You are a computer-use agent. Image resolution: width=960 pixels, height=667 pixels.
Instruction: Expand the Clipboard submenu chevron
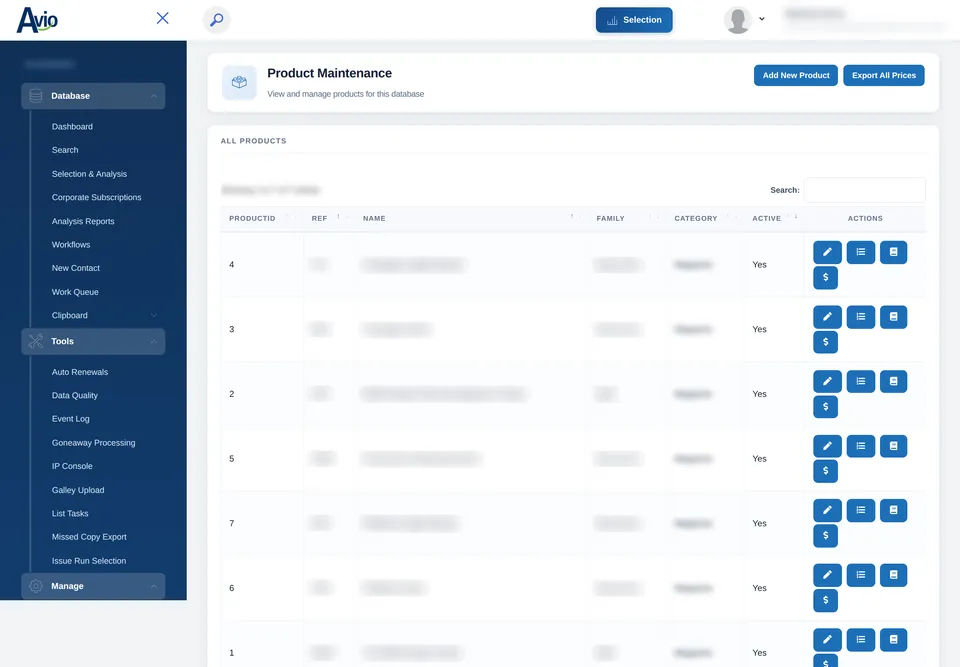[154, 315]
